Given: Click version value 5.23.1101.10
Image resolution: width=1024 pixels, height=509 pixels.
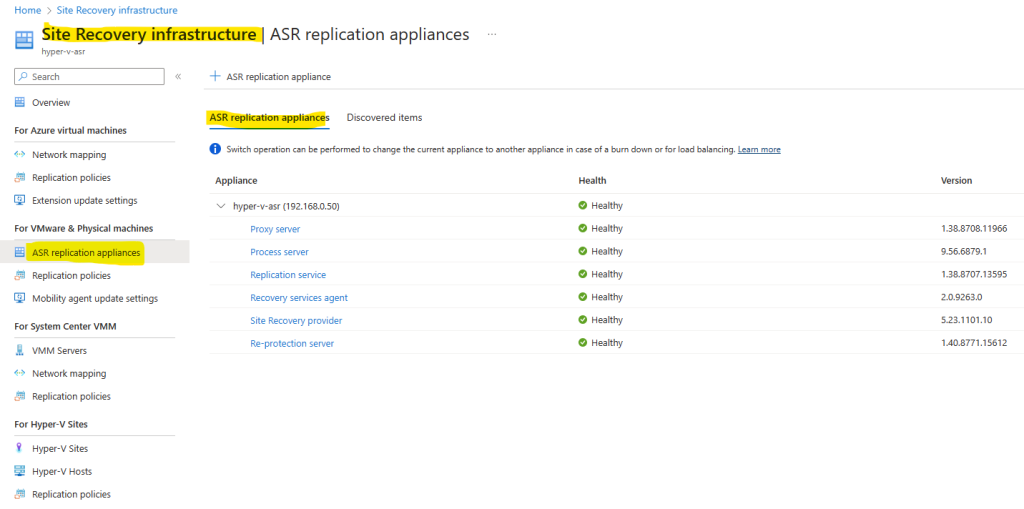Looking at the screenshot, I should tap(965, 320).
